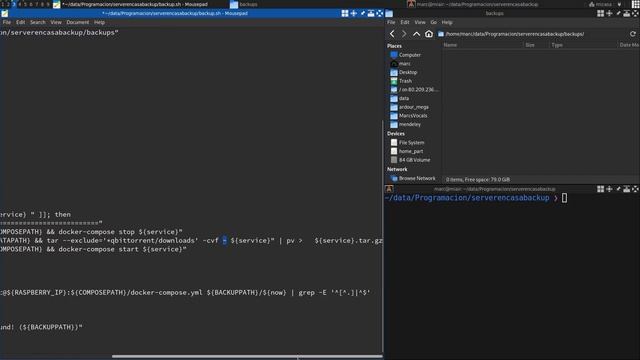
Task: Click the selected '-' in tar line
Action: click(x=224, y=240)
